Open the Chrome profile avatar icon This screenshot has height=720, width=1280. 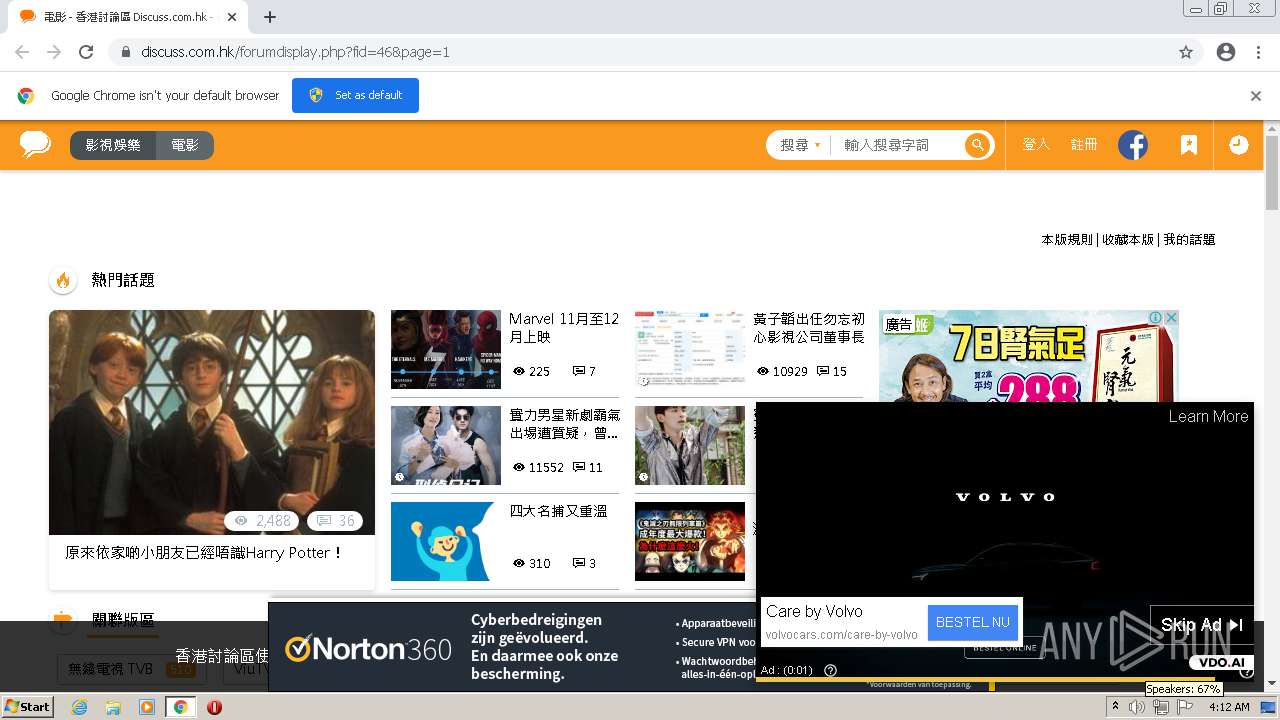(1226, 52)
